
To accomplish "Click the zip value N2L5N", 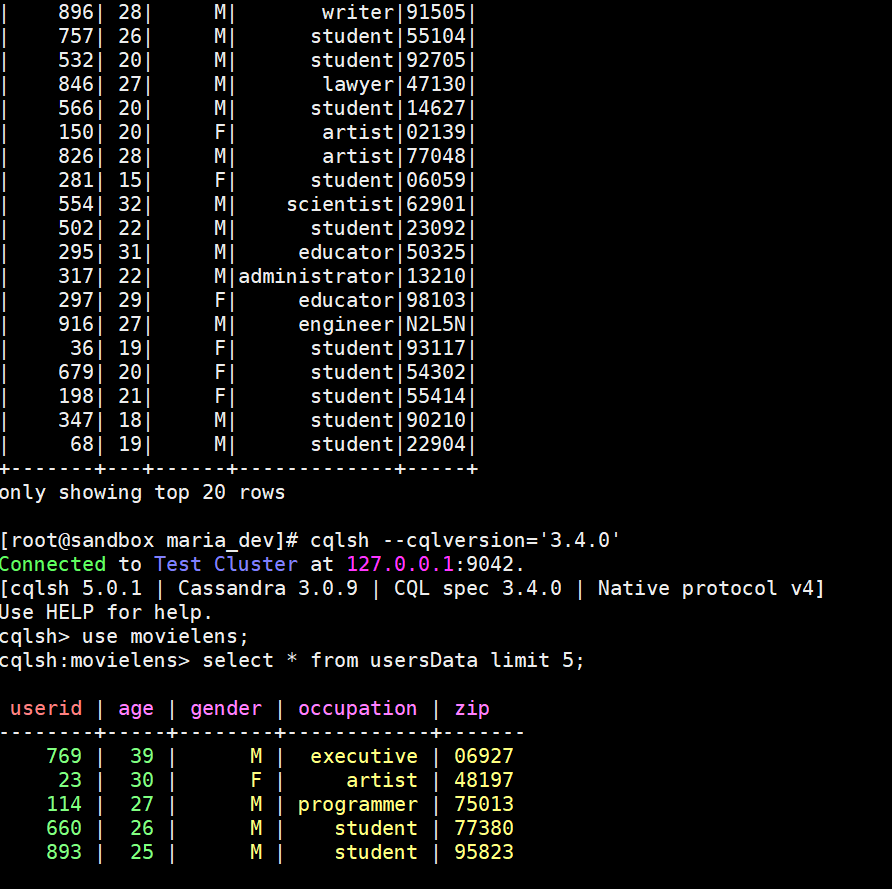I will [x=436, y=324].
